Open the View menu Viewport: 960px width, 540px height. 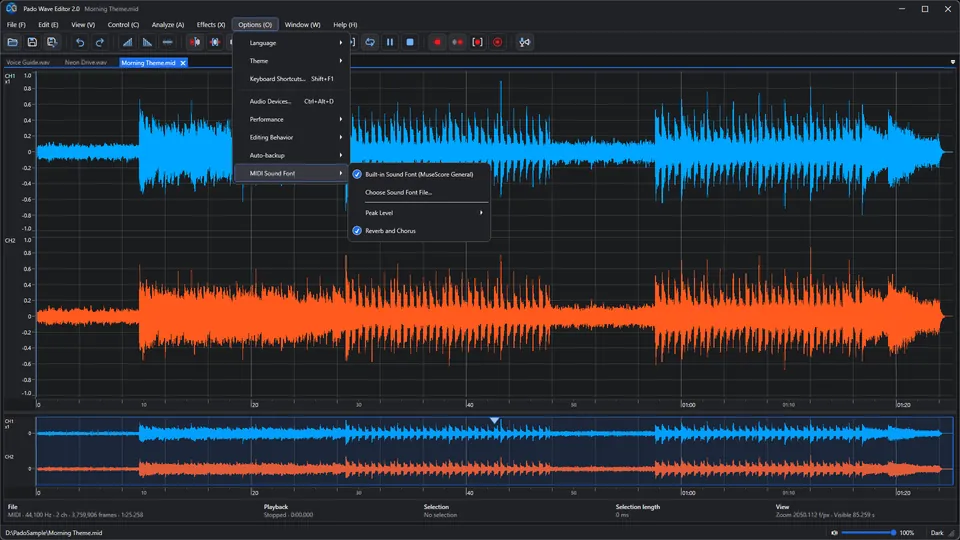click(83, 24)
